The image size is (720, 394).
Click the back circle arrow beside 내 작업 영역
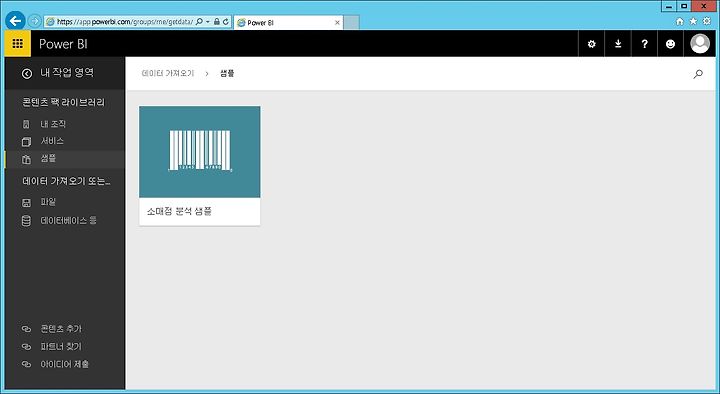[27, 73]
